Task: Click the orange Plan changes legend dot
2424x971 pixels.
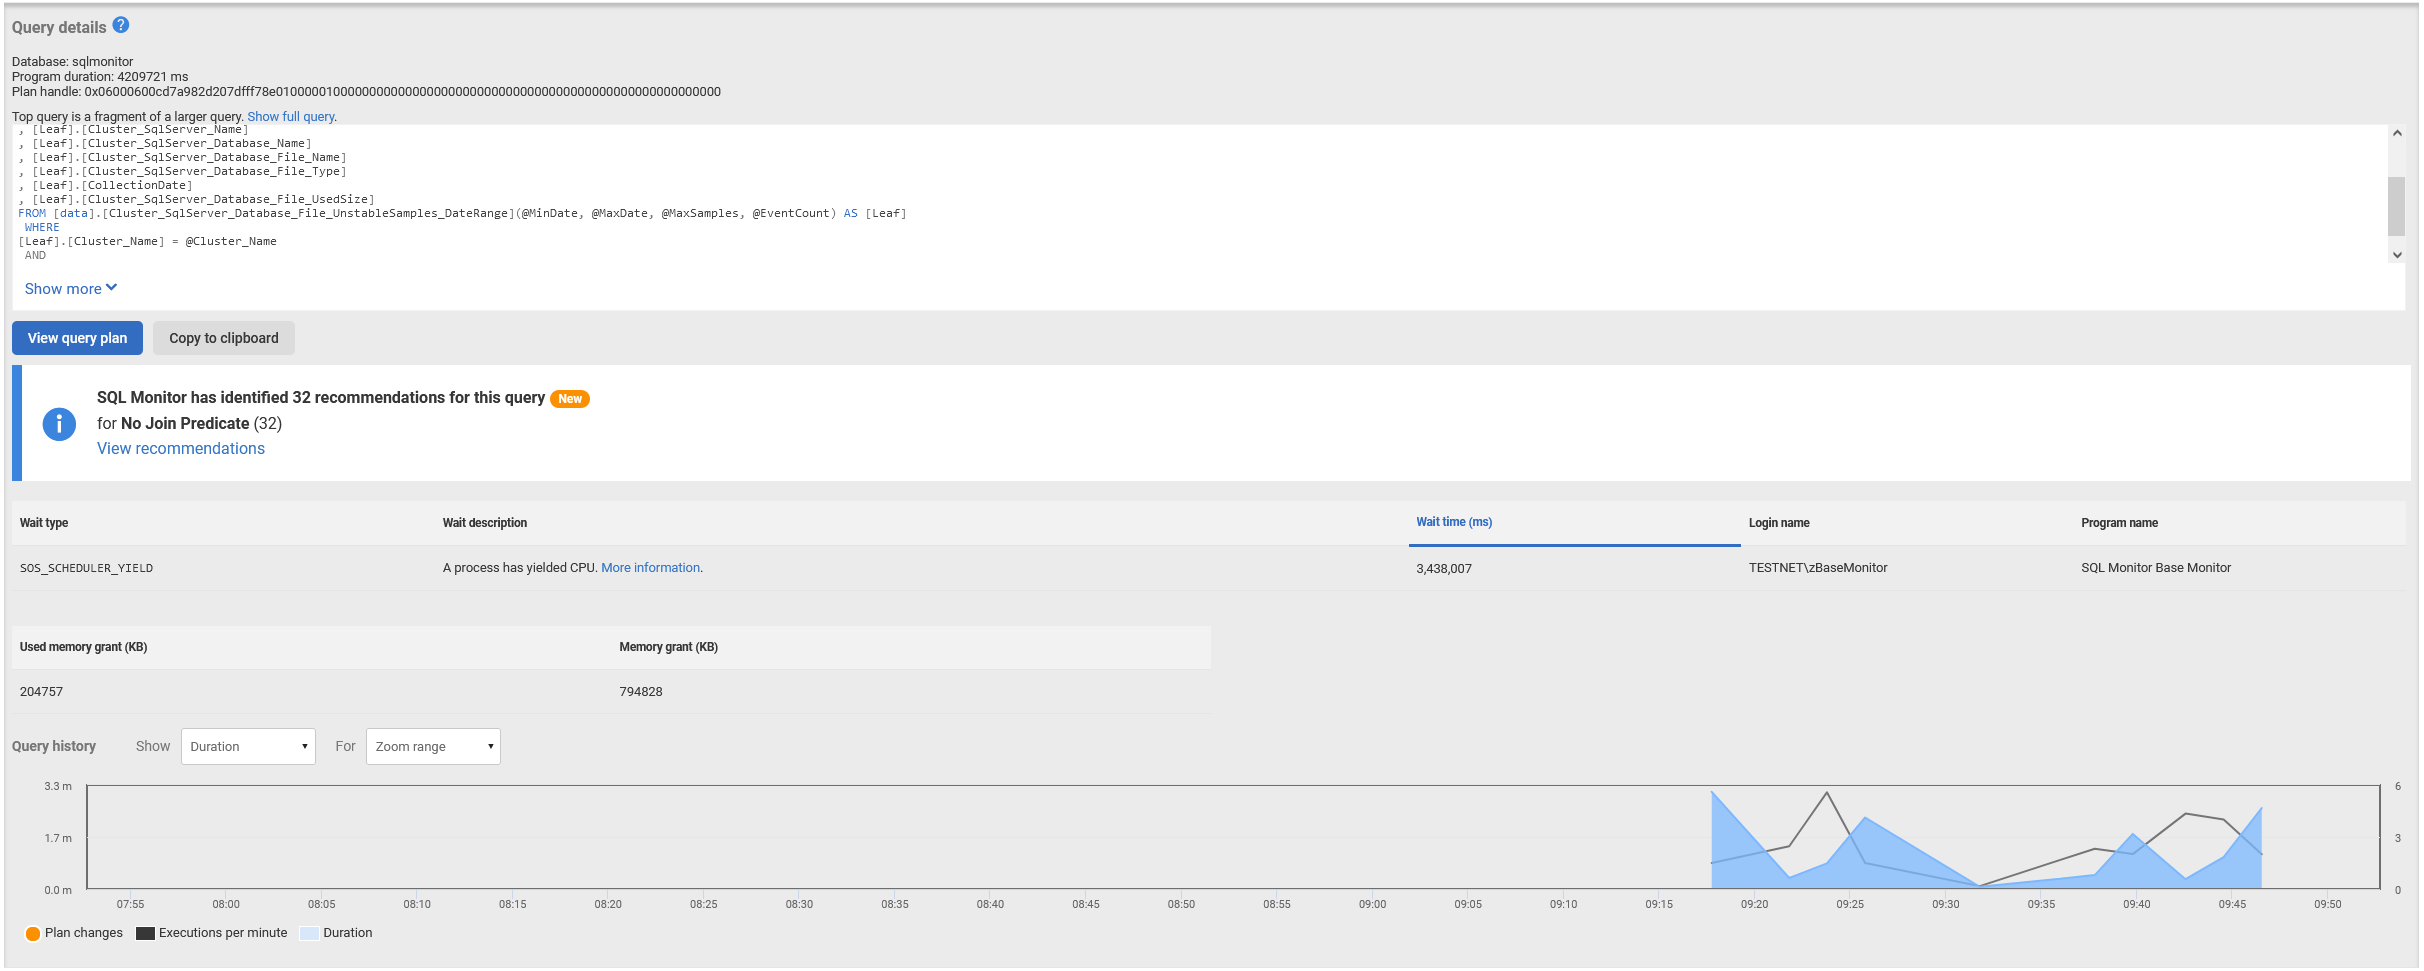Action: [34, 932]
